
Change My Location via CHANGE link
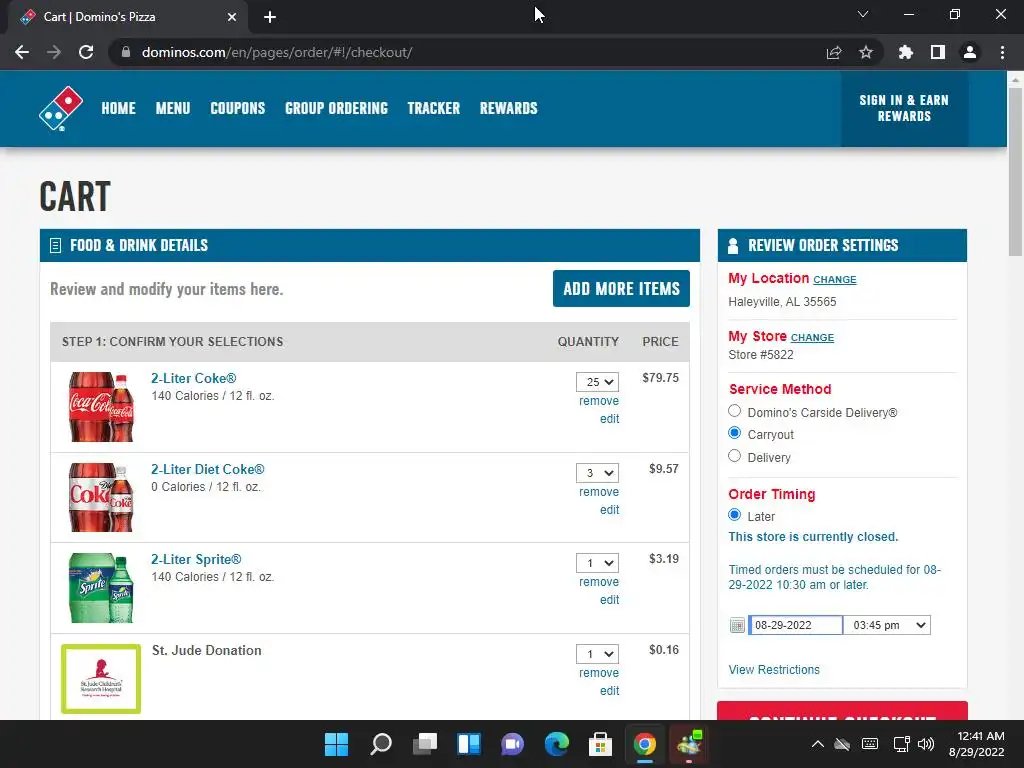point(835,280)
